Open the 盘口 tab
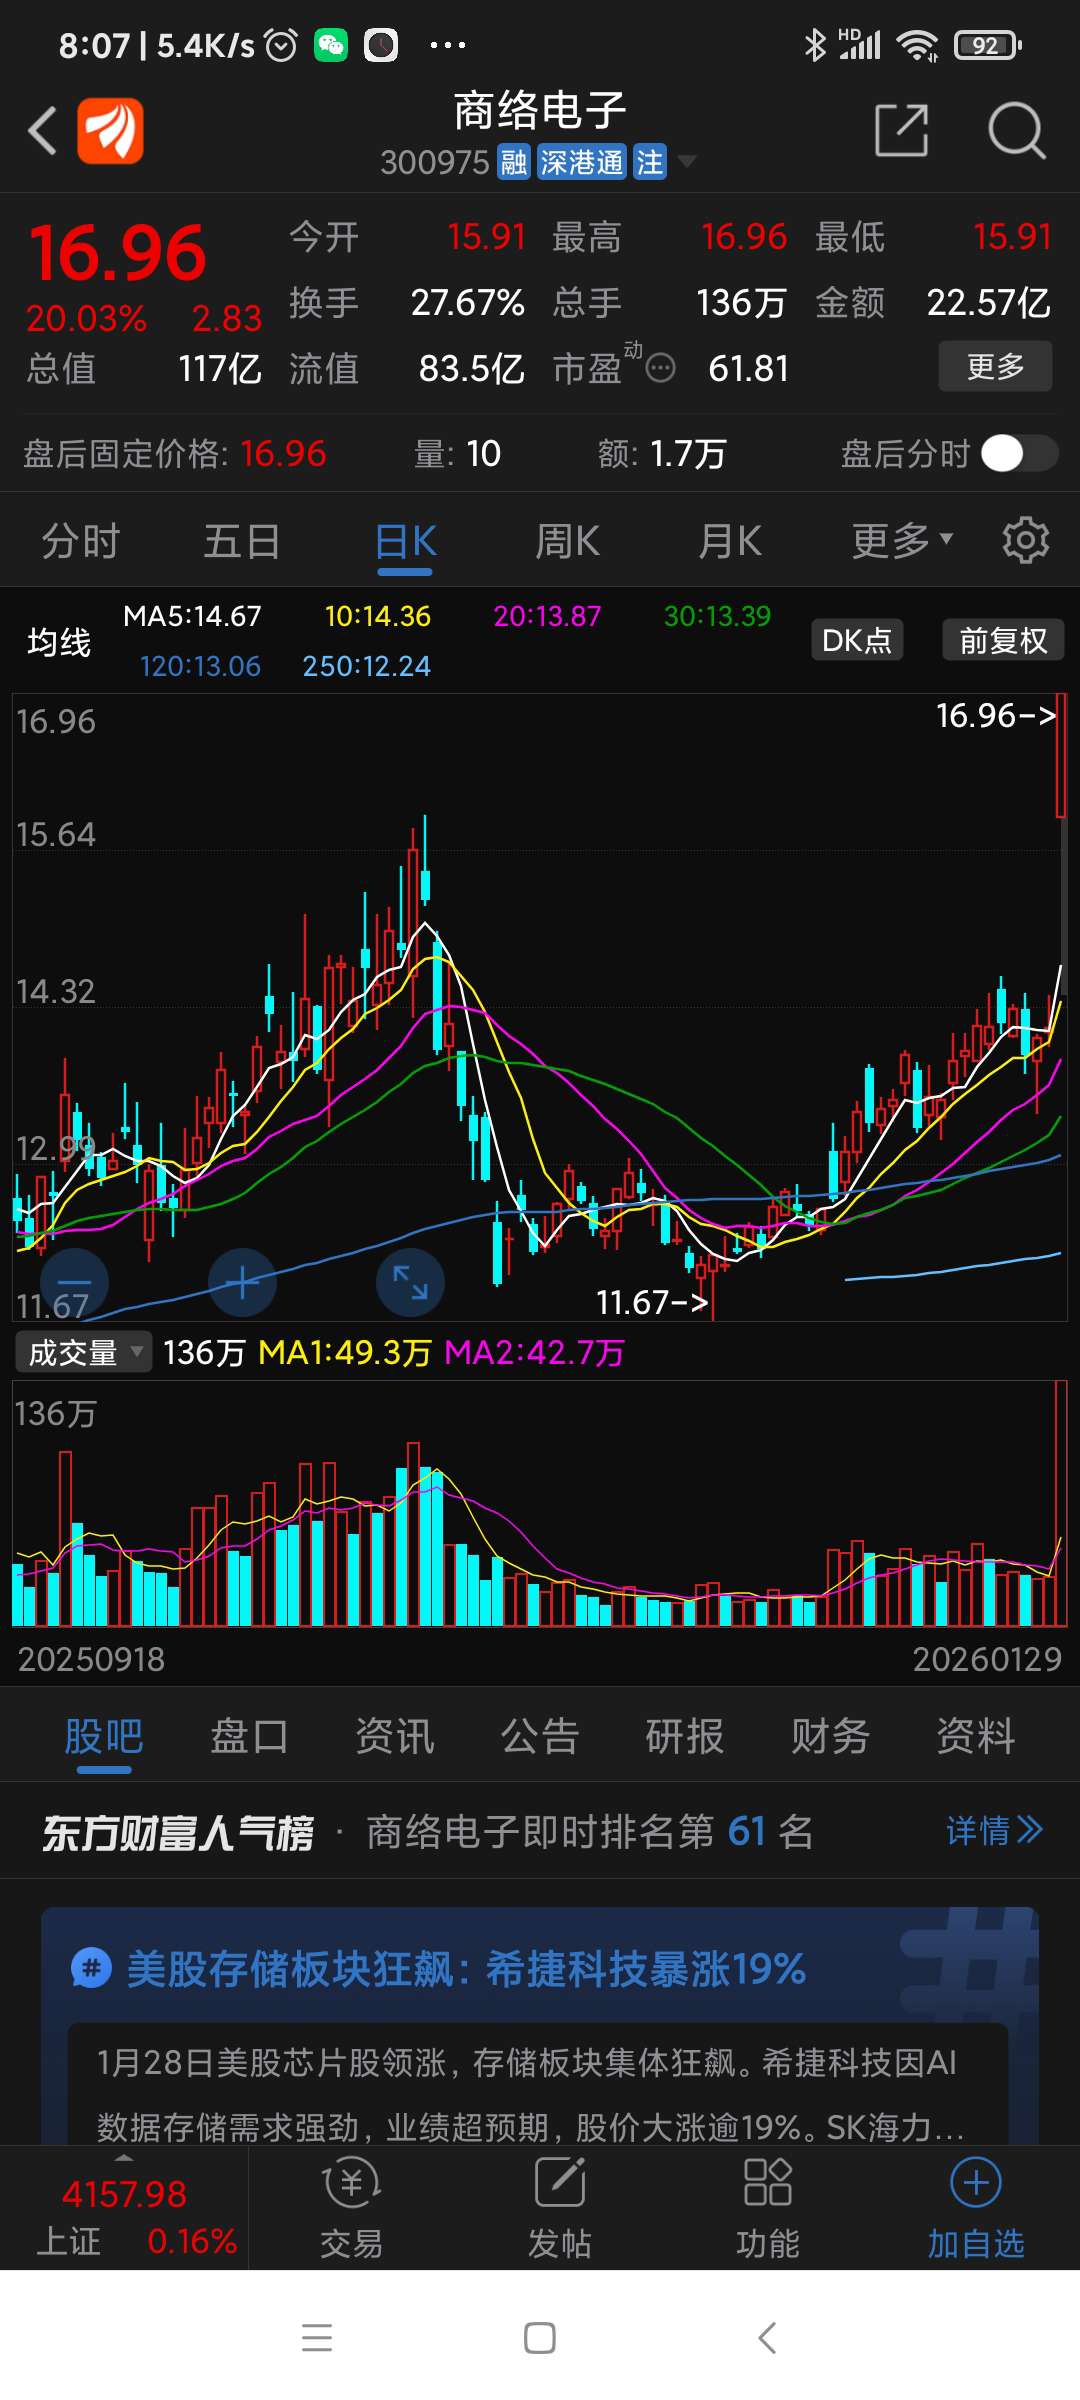 click(249, 1736)
